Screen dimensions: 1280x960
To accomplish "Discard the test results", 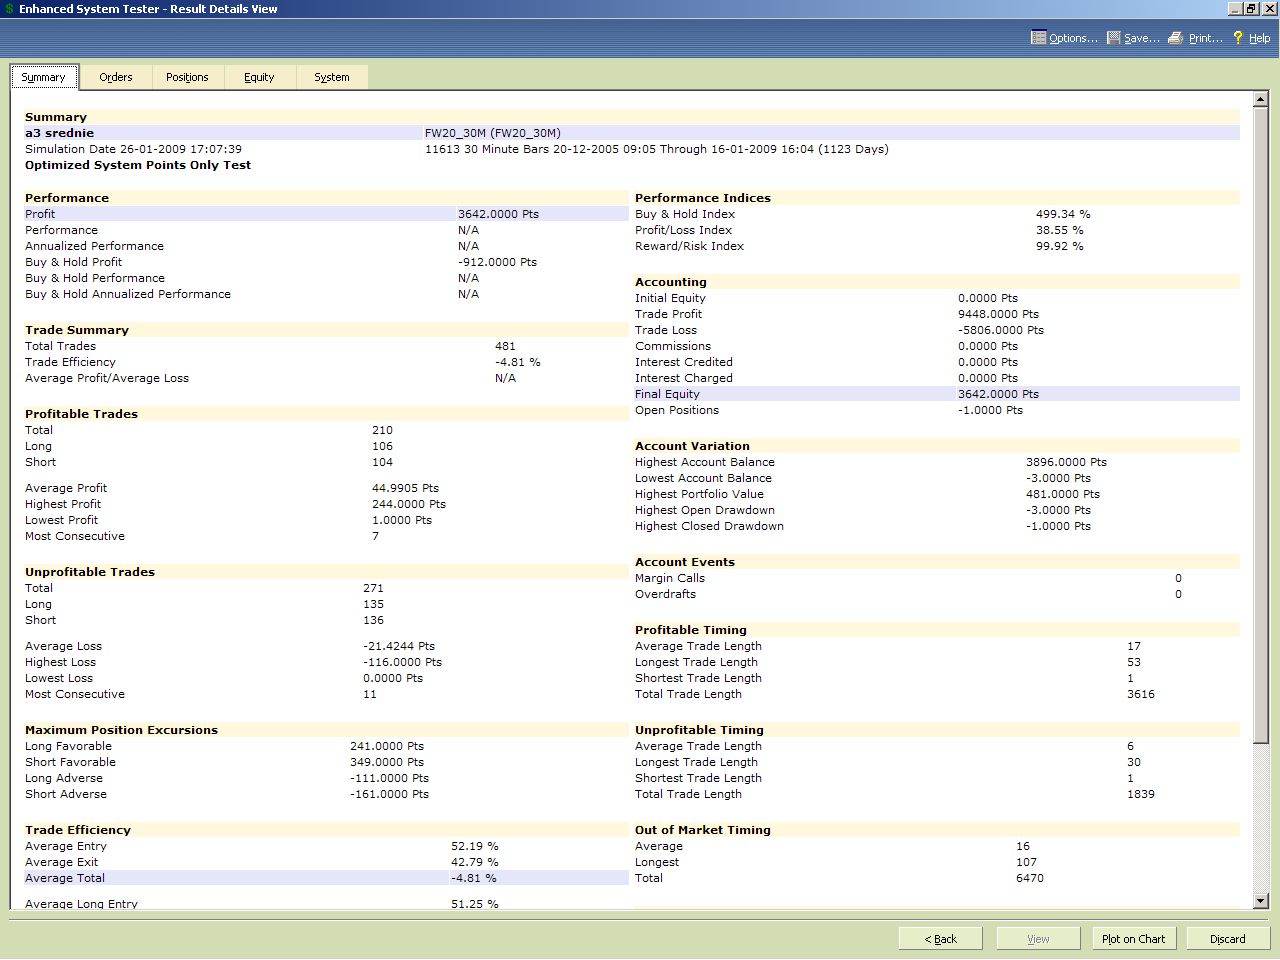I will click(1227, 939).
